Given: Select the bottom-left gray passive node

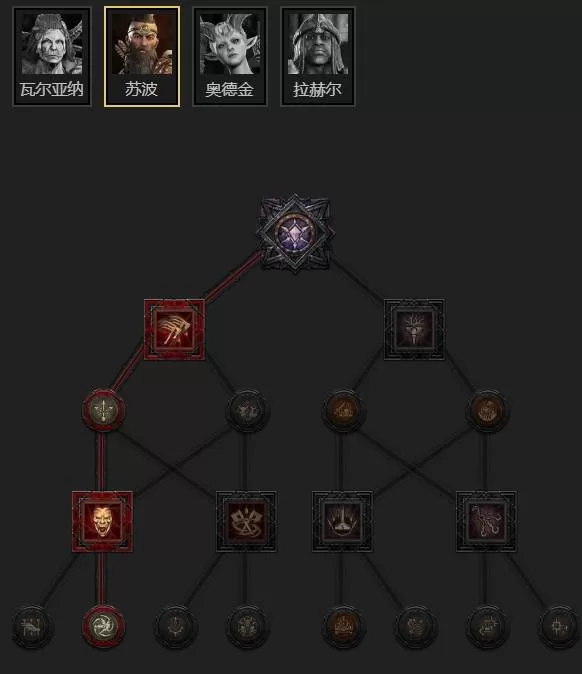Looking at the screenshot, I should point(32,628).
